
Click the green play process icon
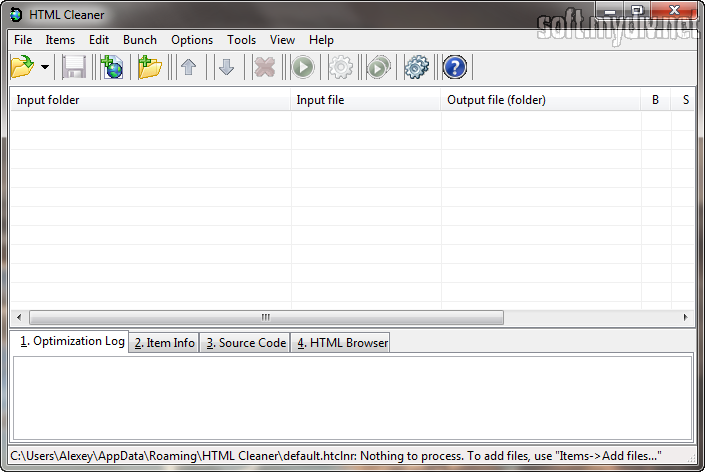click(303, 68)
